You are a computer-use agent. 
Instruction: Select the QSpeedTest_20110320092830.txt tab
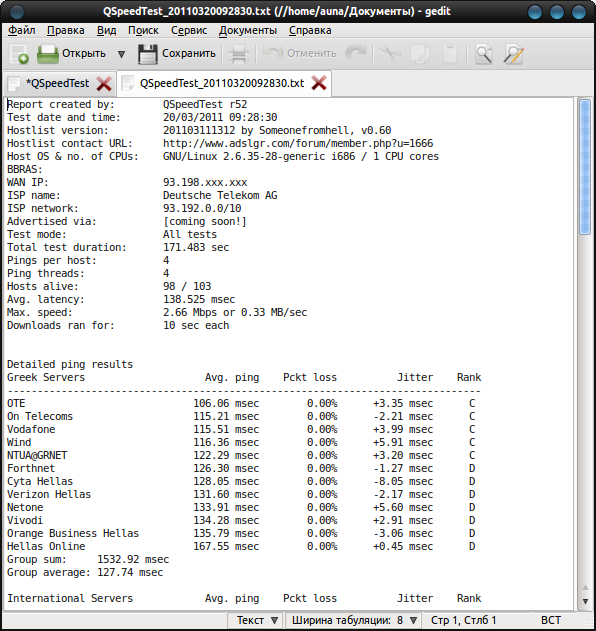[x=222, y=83]
